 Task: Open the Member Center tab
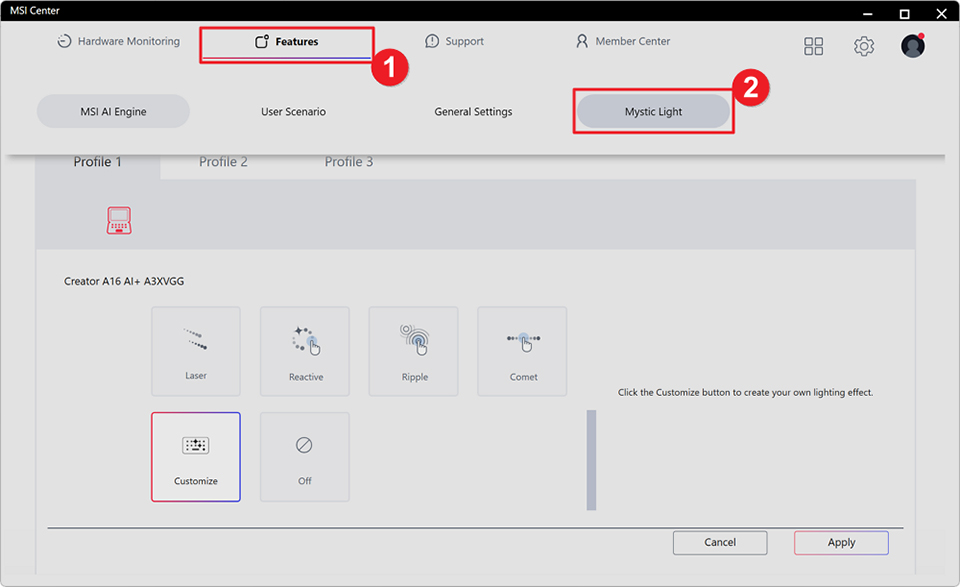623,42
